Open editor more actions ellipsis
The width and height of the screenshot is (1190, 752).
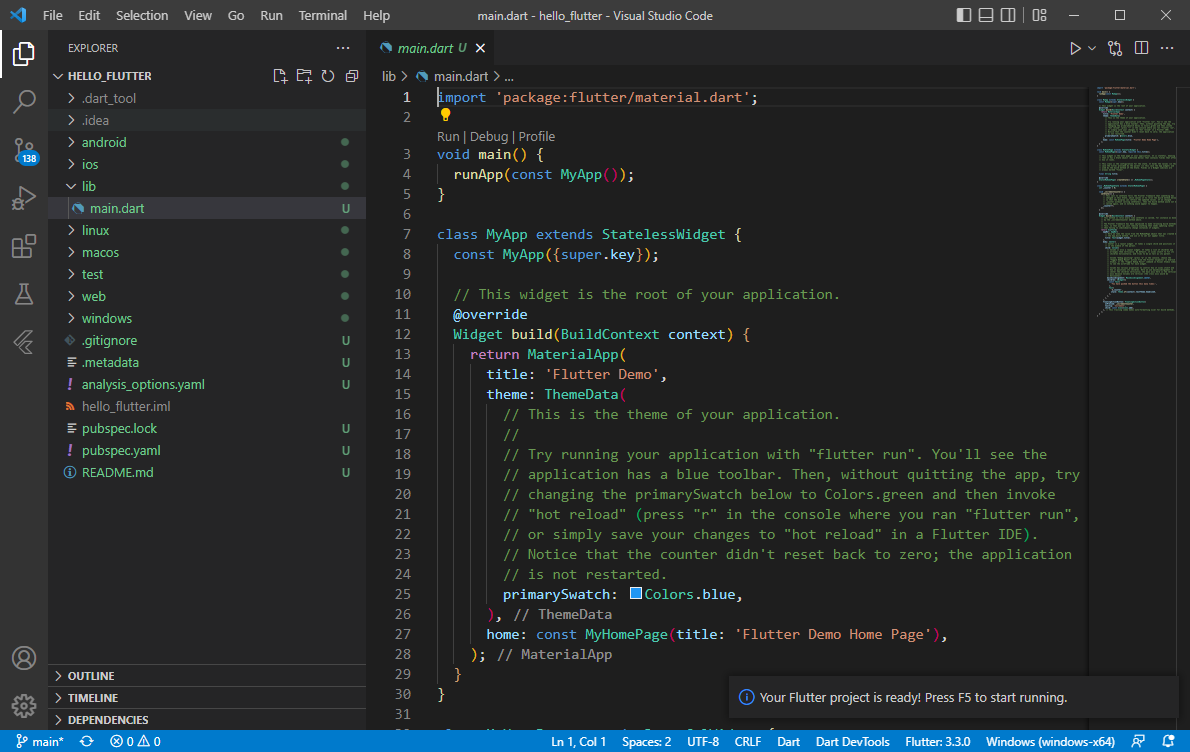(1167, 48)
